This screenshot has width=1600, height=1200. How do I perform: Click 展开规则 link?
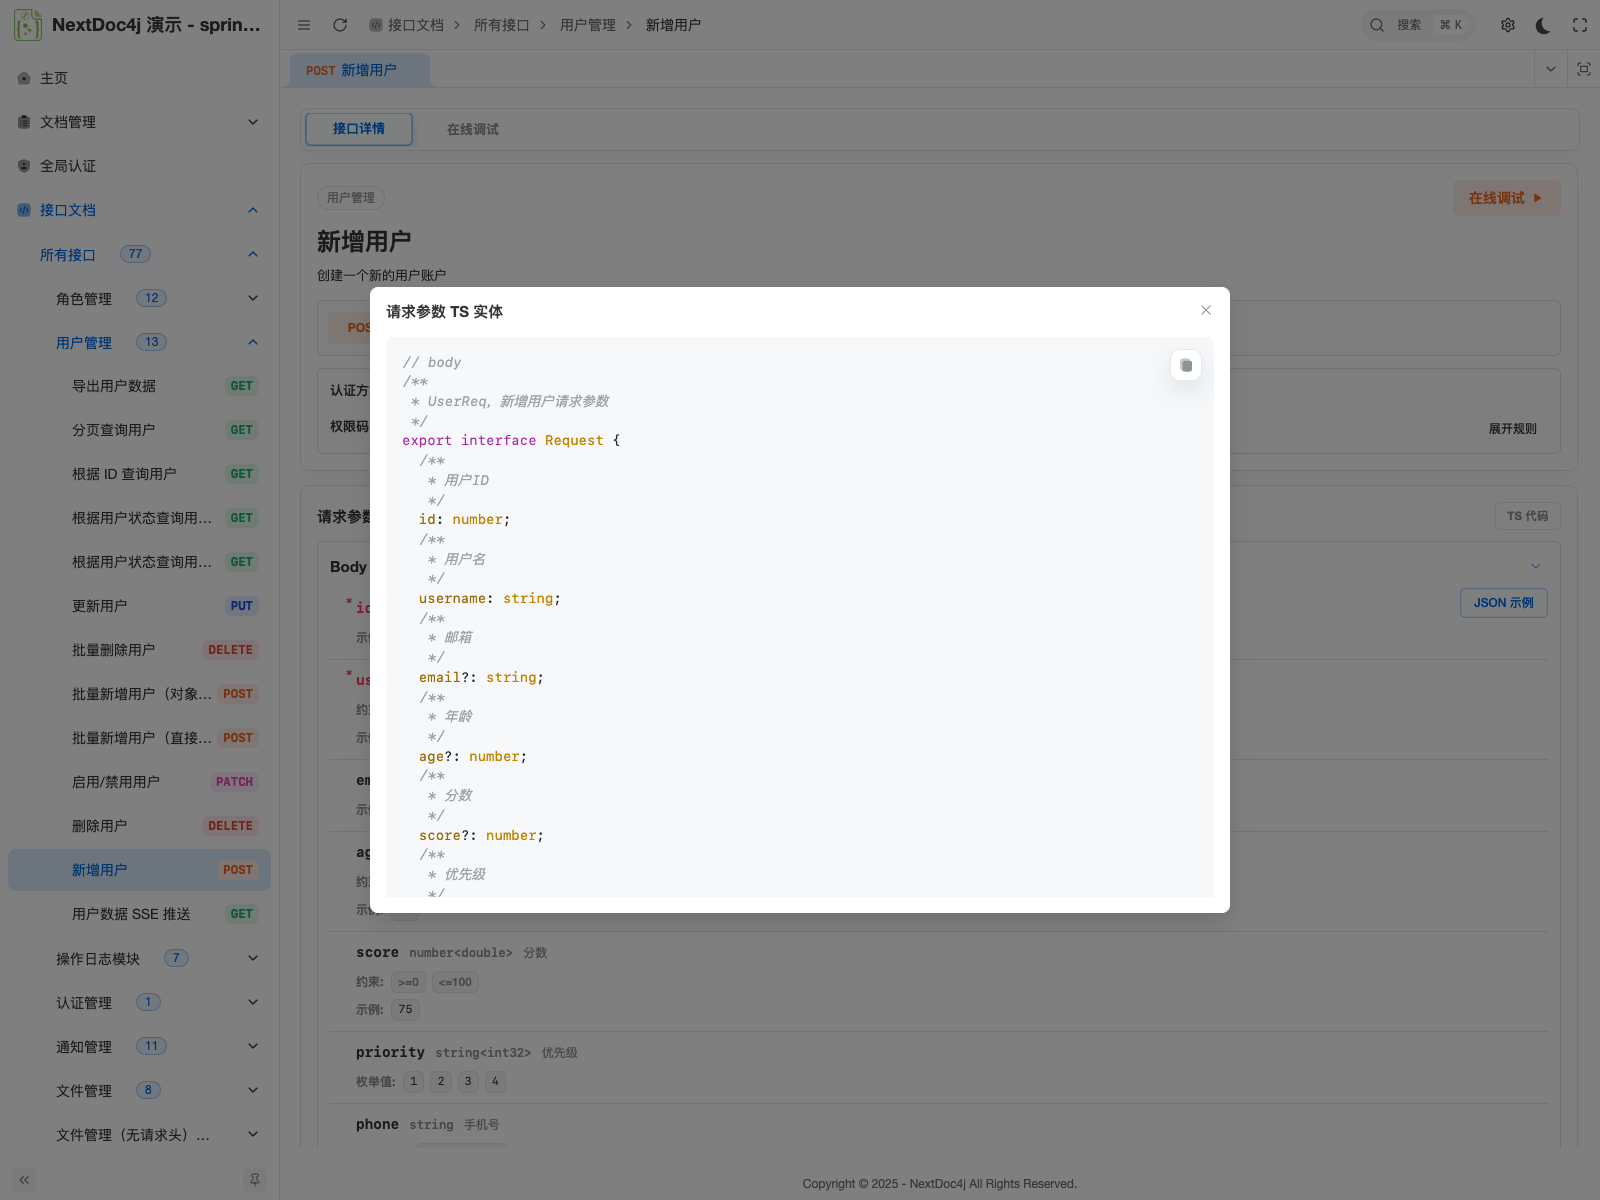point(1512,428)
